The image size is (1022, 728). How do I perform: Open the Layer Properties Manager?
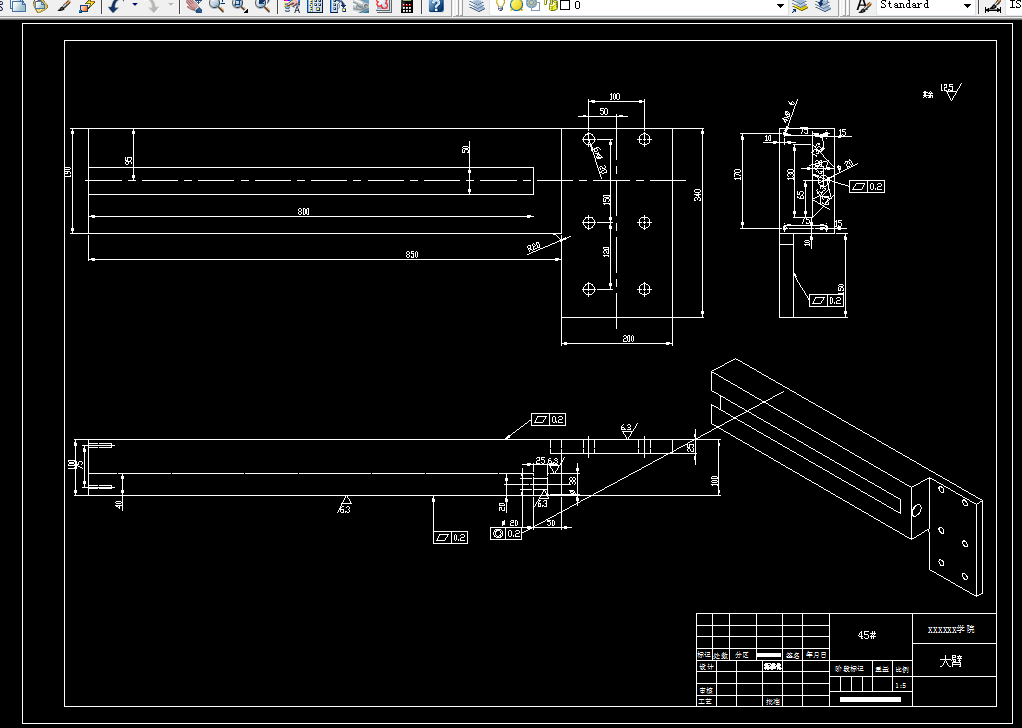[x=477, y=6]
